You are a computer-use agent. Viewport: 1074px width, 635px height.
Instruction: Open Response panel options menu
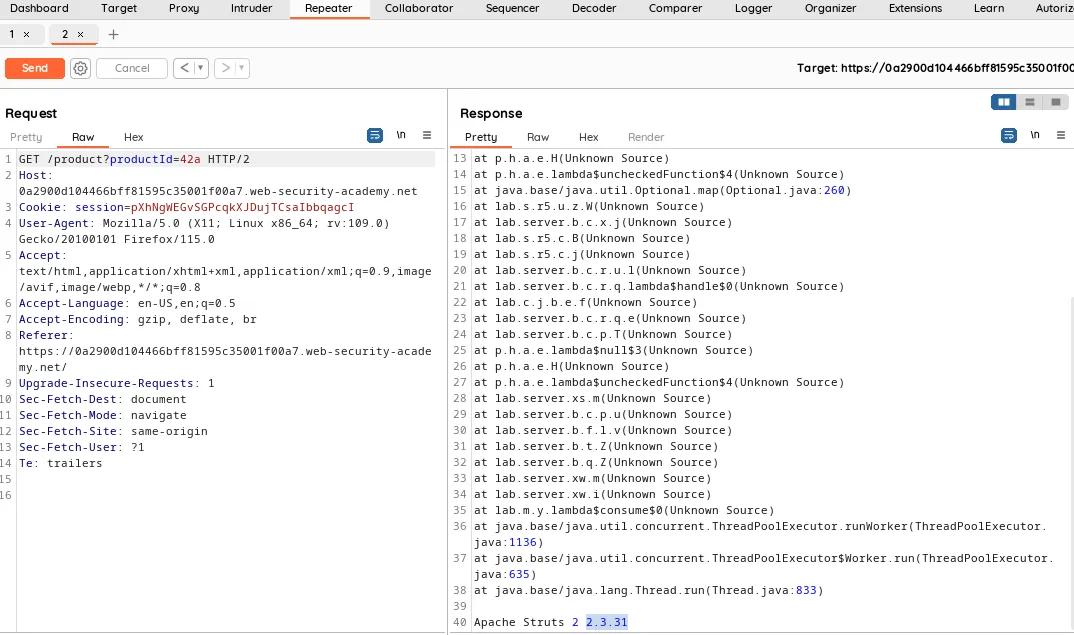pyautogui.click(x=1061, y=136)
